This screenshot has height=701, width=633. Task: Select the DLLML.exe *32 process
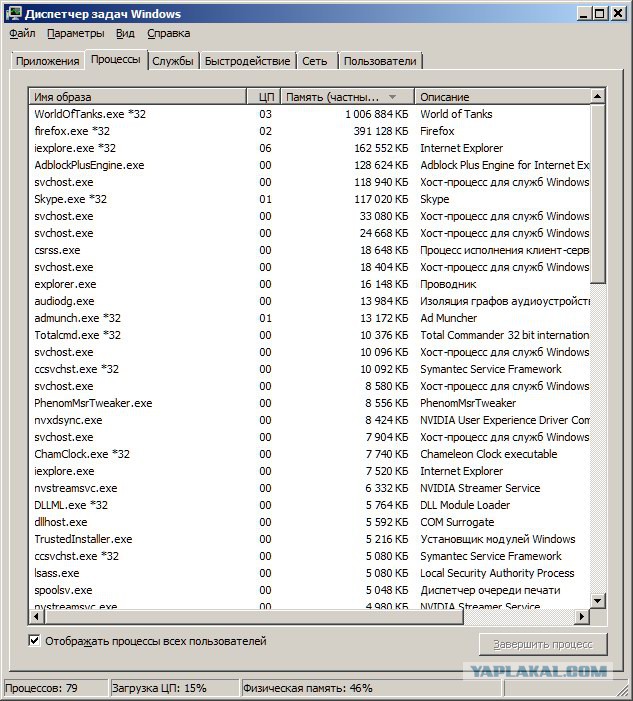pos(309,505)
